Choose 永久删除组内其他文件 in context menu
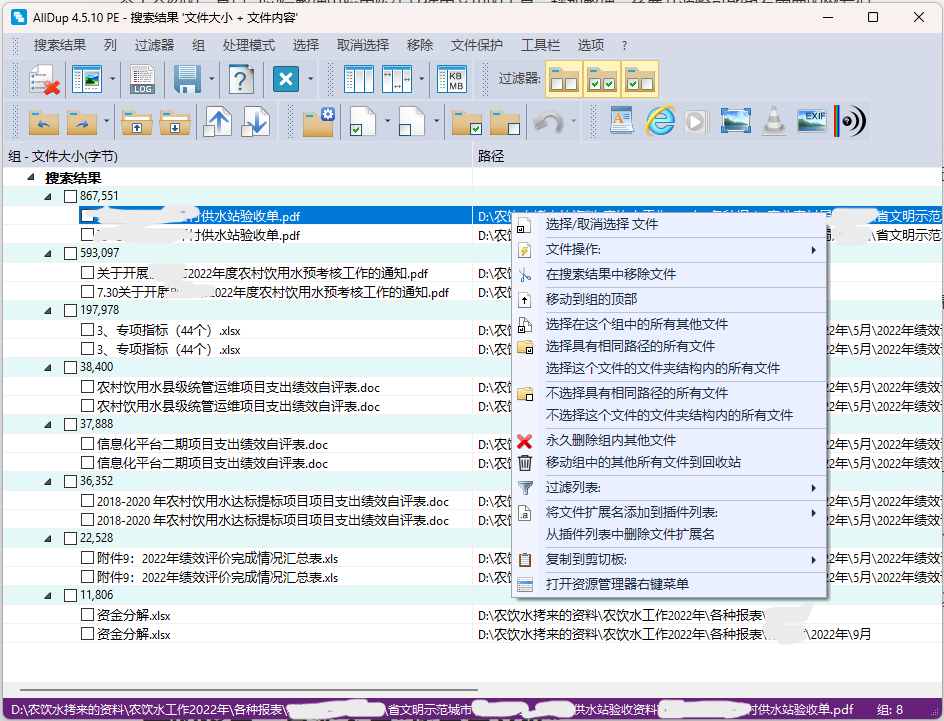Image resolution: width=944 pixels, height=721 pixels. point(669,441)
